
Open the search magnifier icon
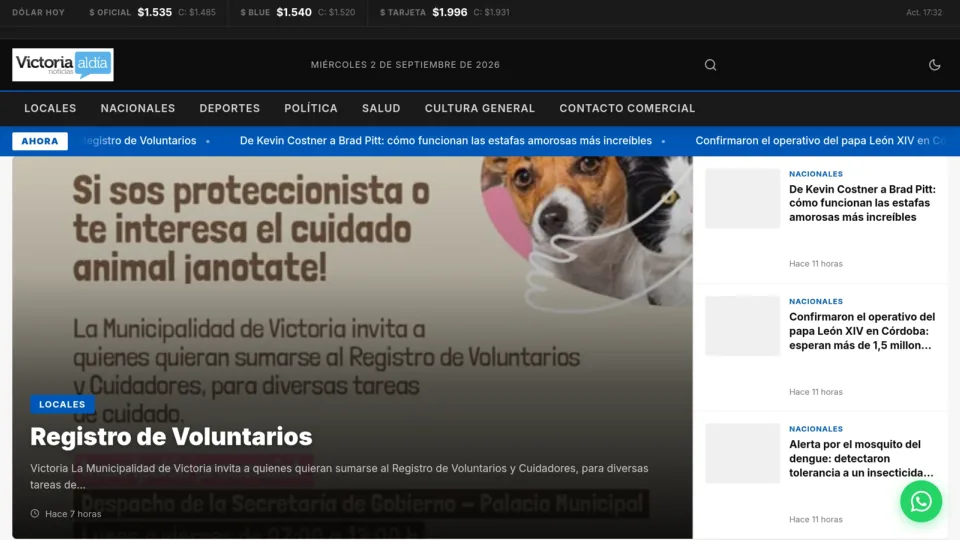coord(710,65)
